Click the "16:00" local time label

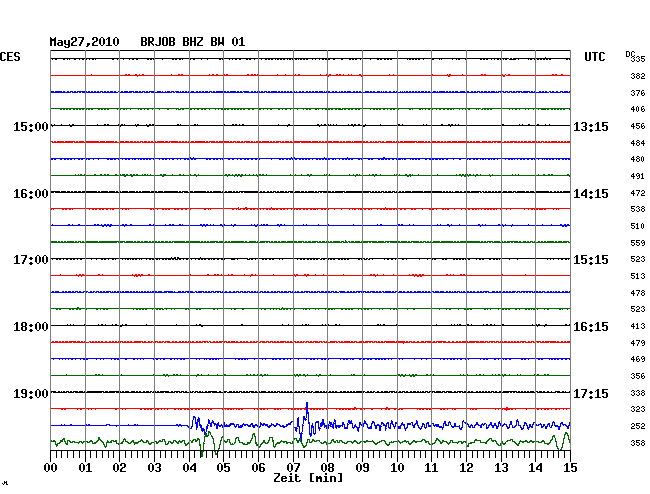[30, 194]
